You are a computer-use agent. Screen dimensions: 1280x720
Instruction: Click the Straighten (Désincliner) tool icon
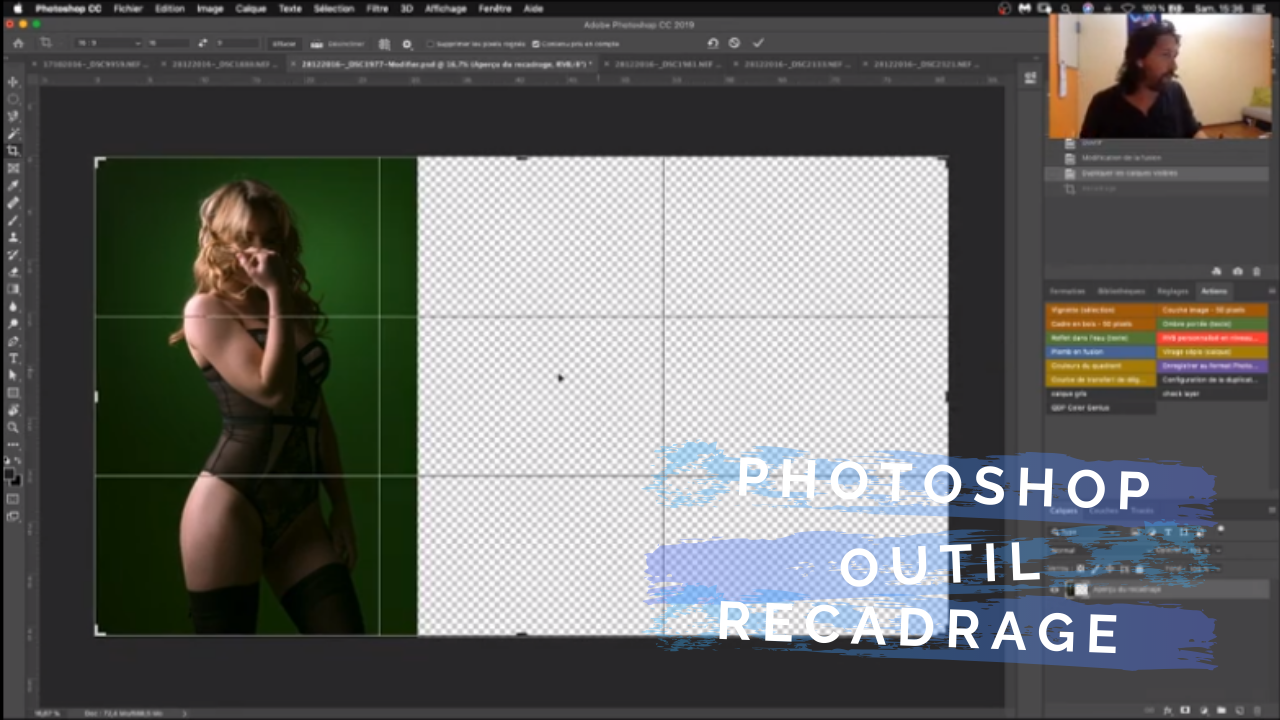tap(317, 44)
